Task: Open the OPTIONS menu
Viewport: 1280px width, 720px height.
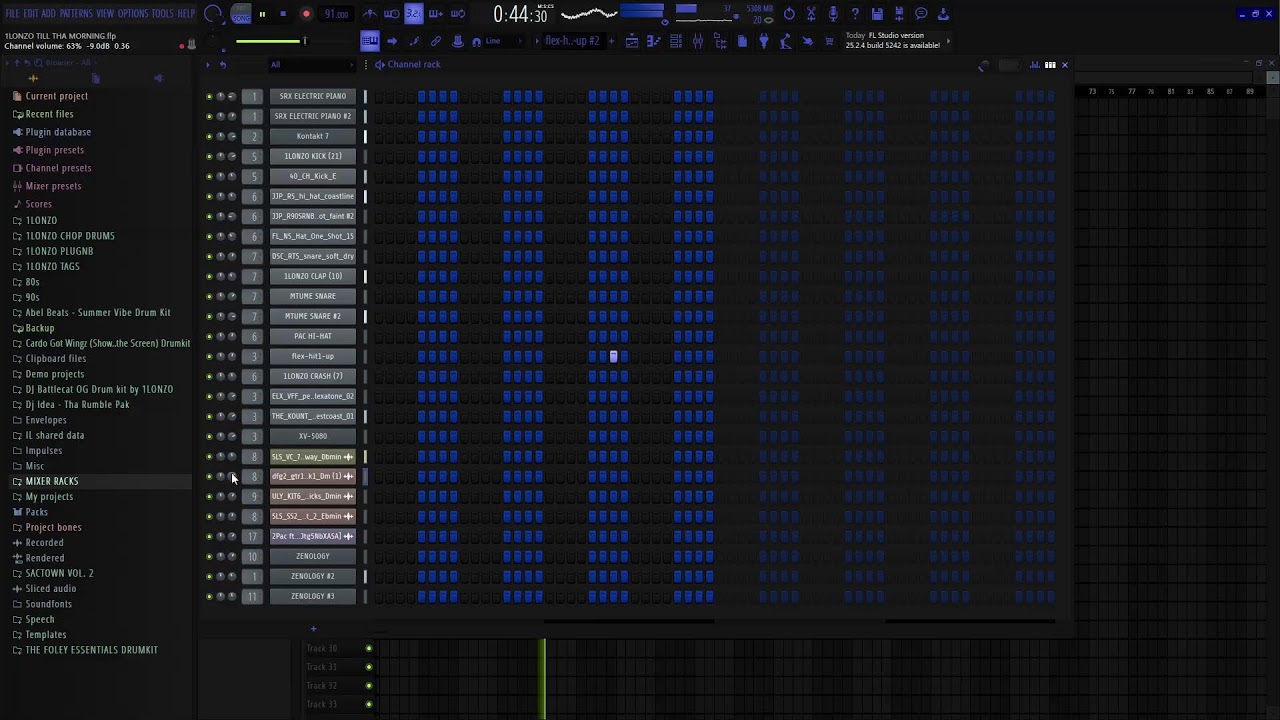Action: click(x=133, y=14)
